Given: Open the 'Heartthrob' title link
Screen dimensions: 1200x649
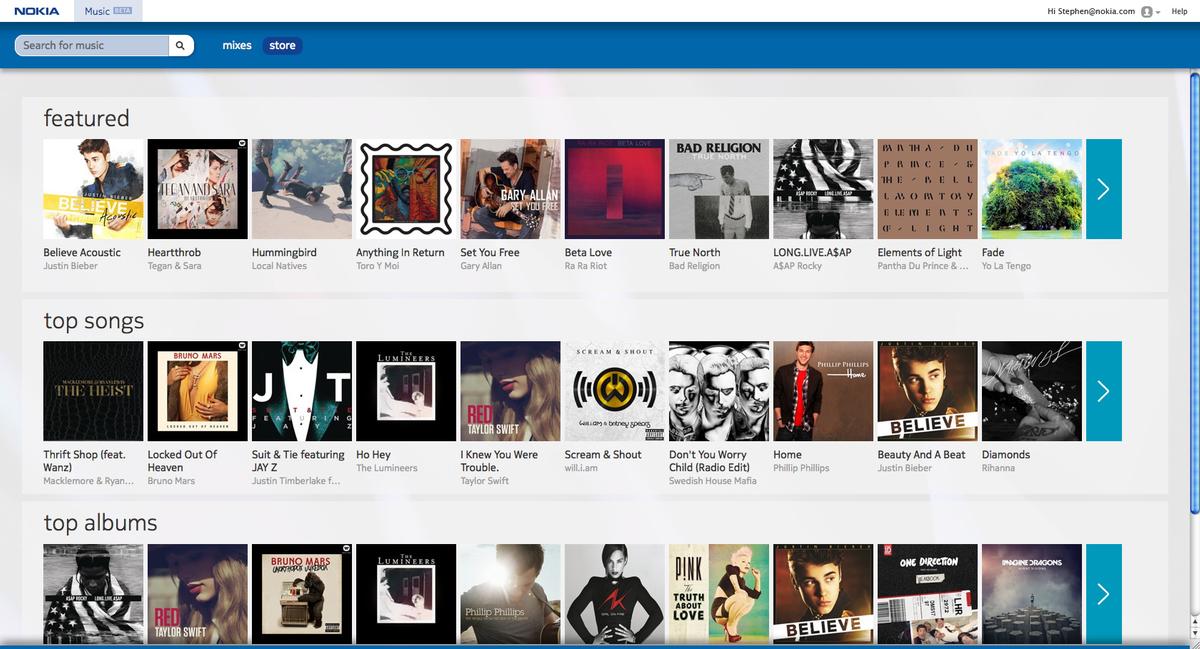Looking at the screenshot, I should (x=174, y=253).
